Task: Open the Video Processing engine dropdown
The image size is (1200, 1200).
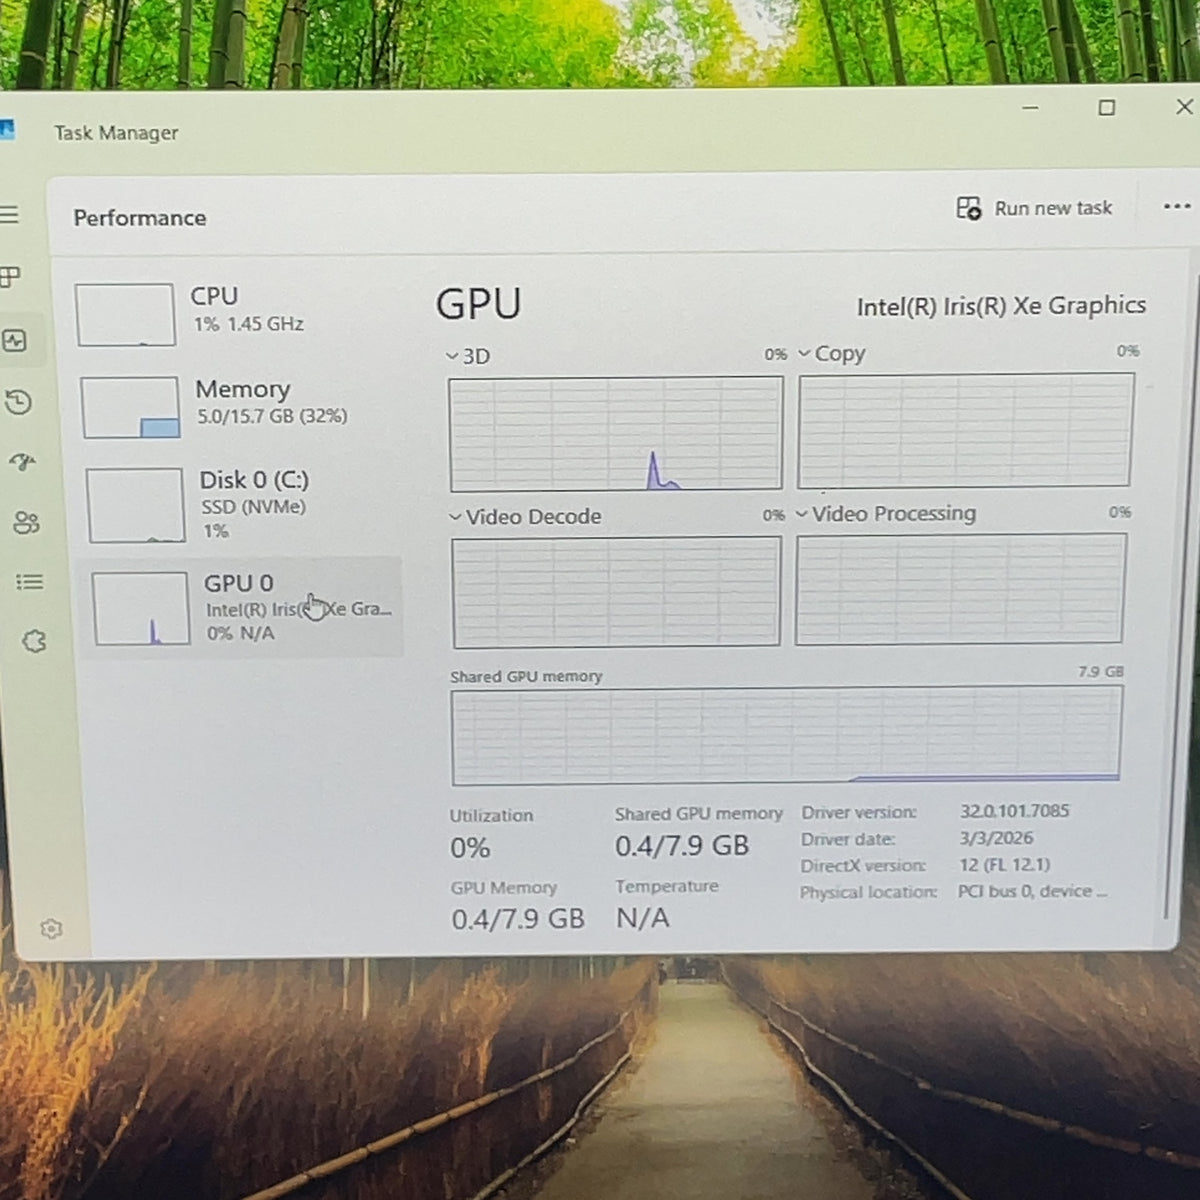Action: (x=886, y=513)
